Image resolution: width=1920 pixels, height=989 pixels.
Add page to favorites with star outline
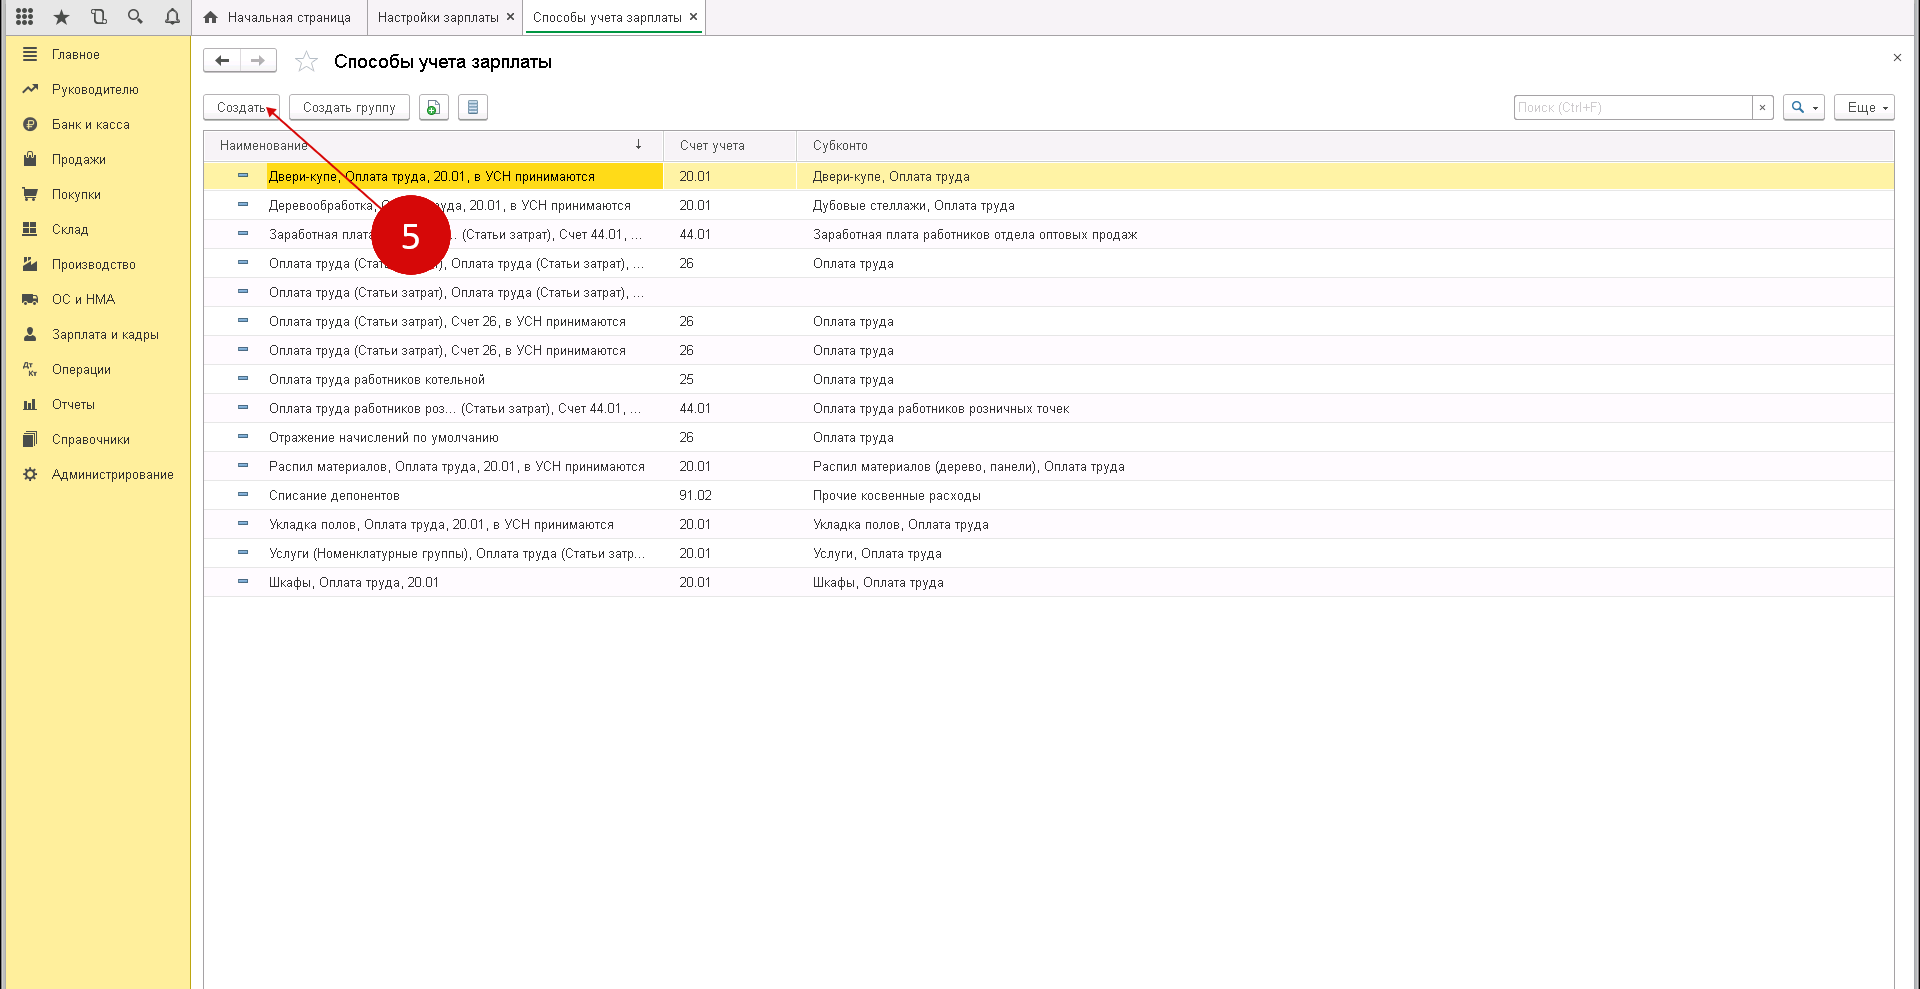click(306, 62)
